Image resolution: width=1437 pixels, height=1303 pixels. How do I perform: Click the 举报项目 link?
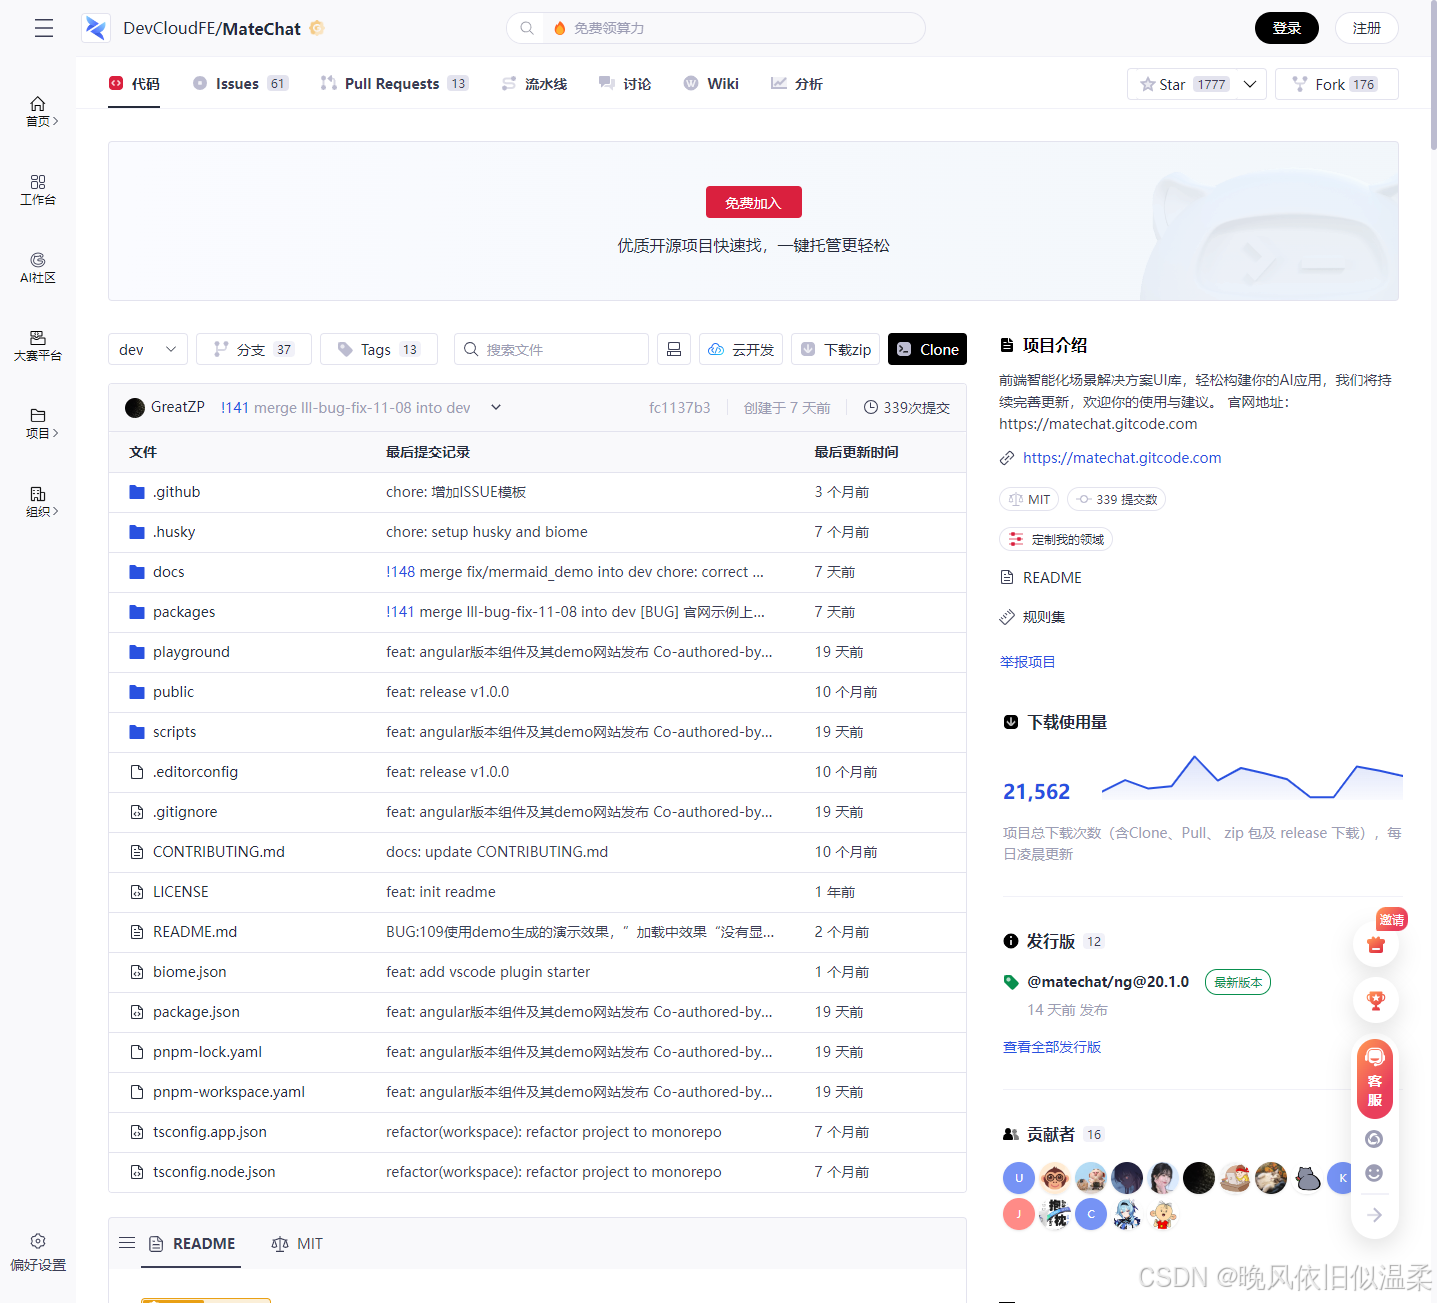click(1027, 662)
